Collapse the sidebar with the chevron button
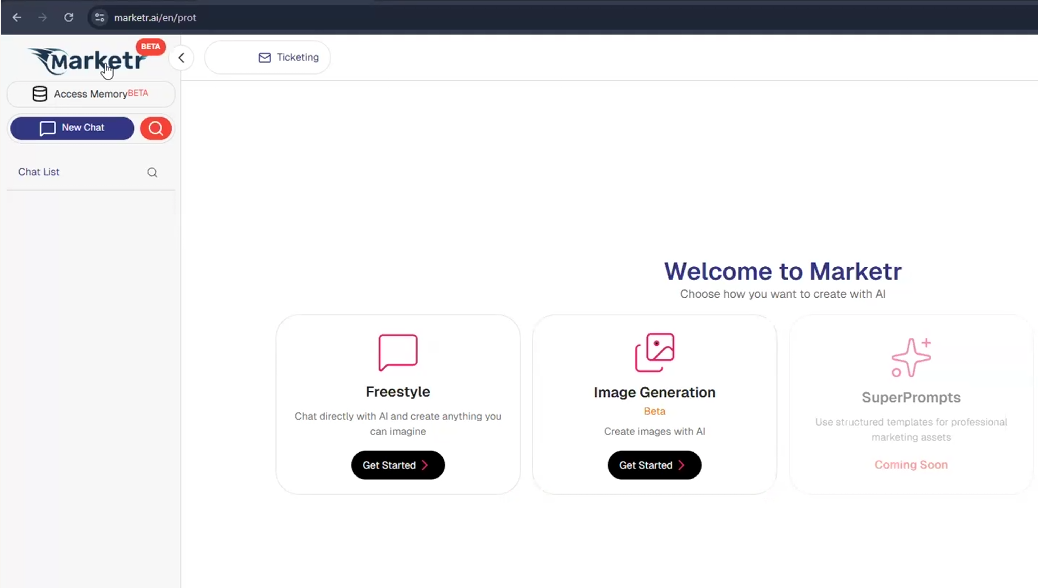The image size is (1038, 588). point(181,58)
